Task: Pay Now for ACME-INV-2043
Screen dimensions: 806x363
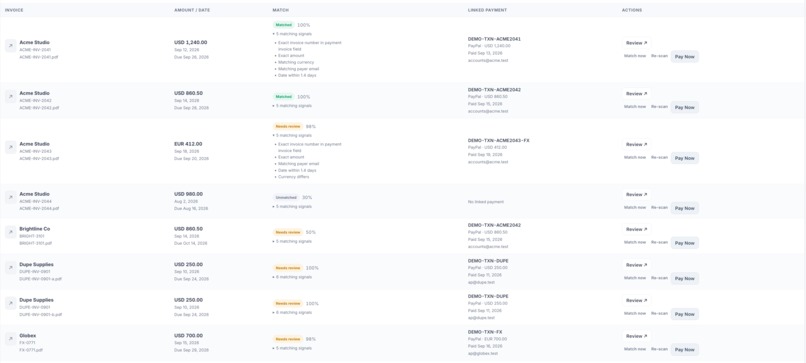Action: click(x=685, y=158)
